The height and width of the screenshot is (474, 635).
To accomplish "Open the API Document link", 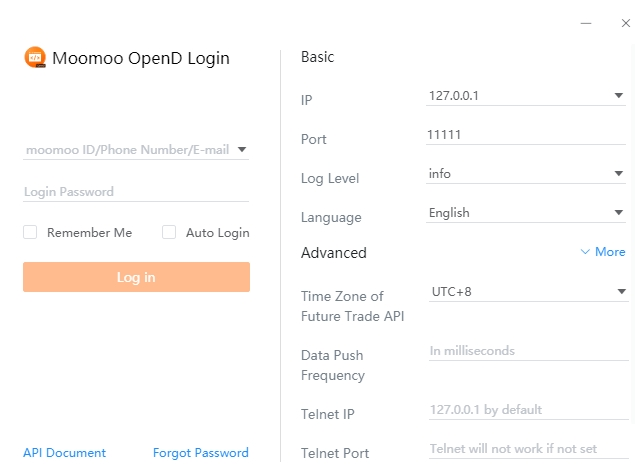I will click(64, 453).
